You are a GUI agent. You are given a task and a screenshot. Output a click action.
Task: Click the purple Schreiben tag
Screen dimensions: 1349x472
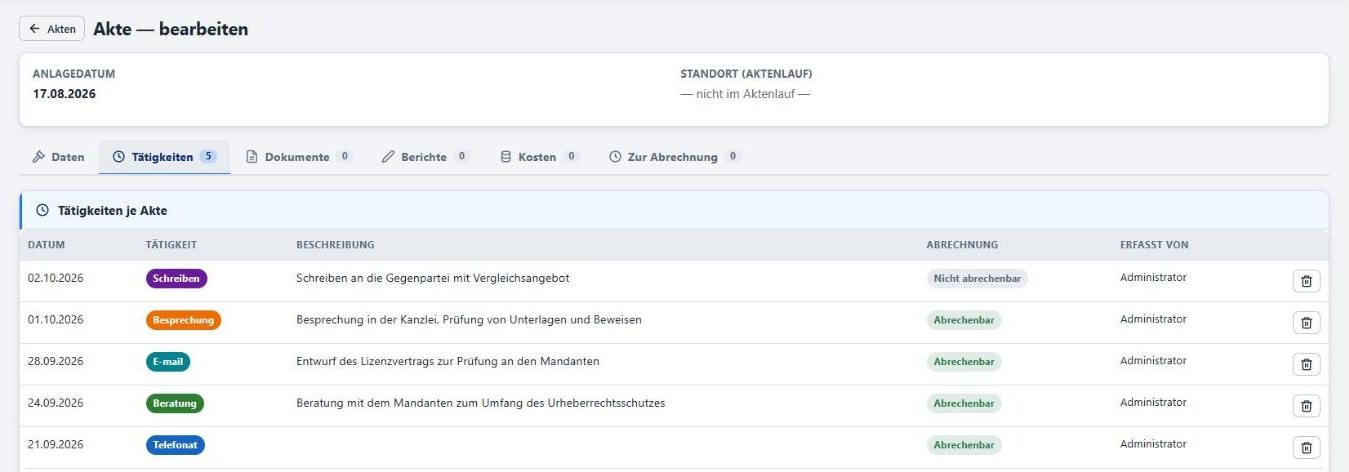click(177, 278)
